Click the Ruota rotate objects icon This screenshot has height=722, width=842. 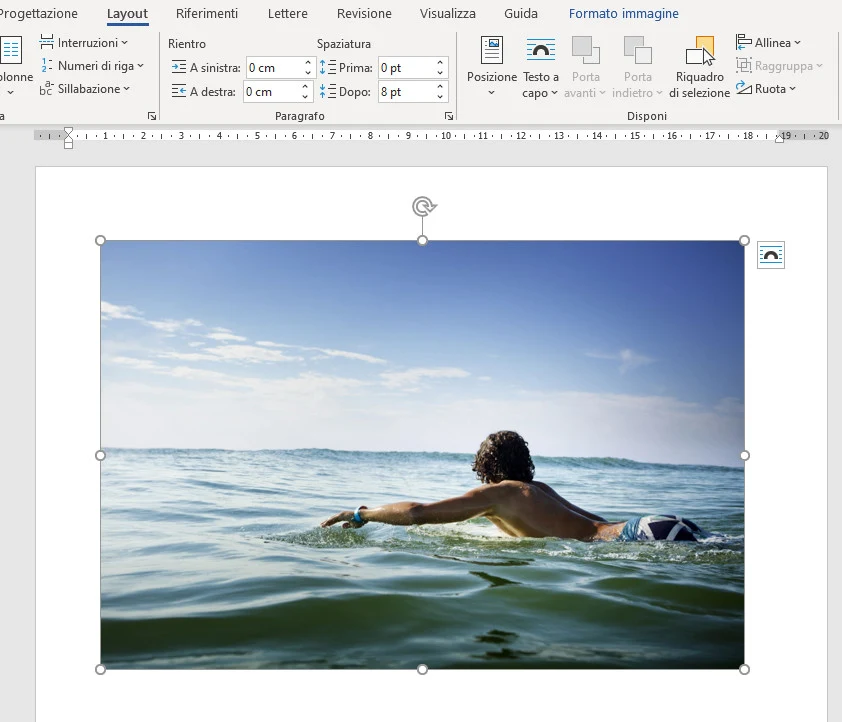(x=744, y=89)
